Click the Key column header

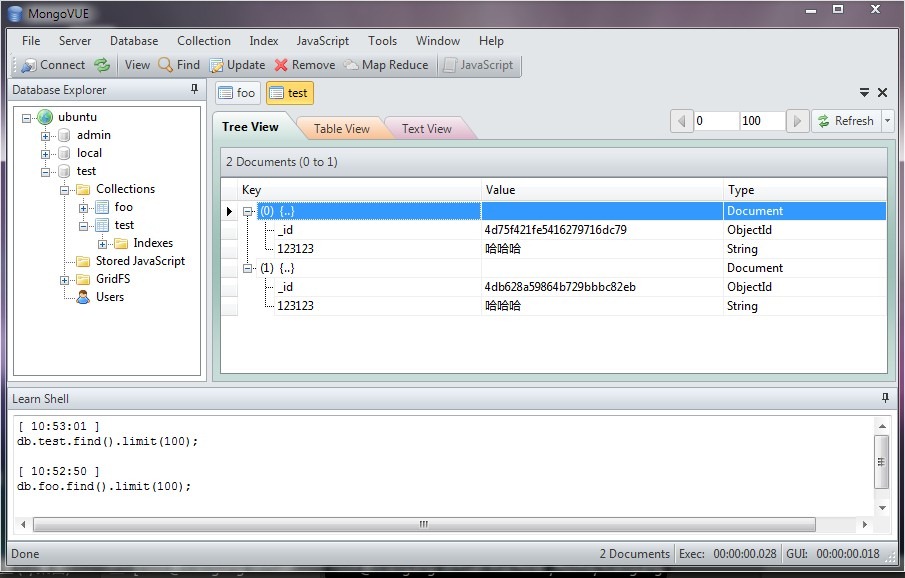coord(360,190)
